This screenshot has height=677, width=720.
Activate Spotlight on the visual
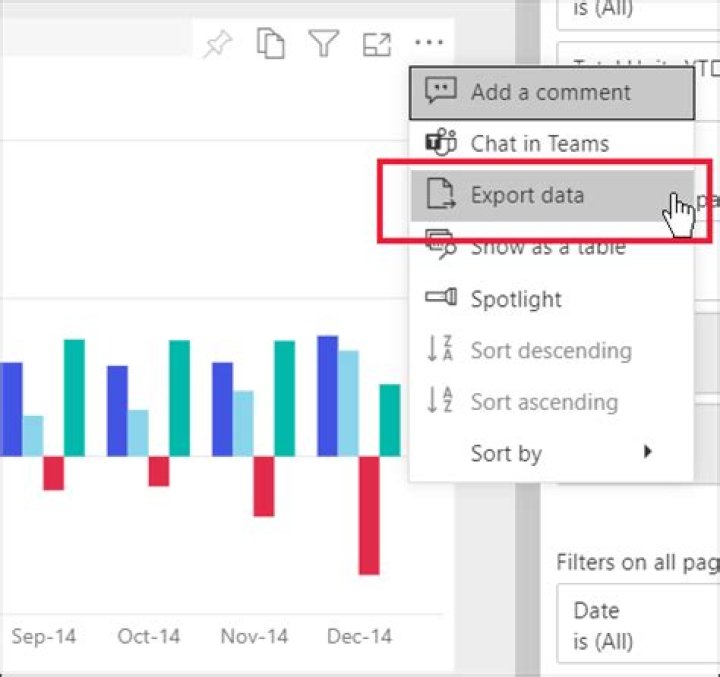[551, 299]
